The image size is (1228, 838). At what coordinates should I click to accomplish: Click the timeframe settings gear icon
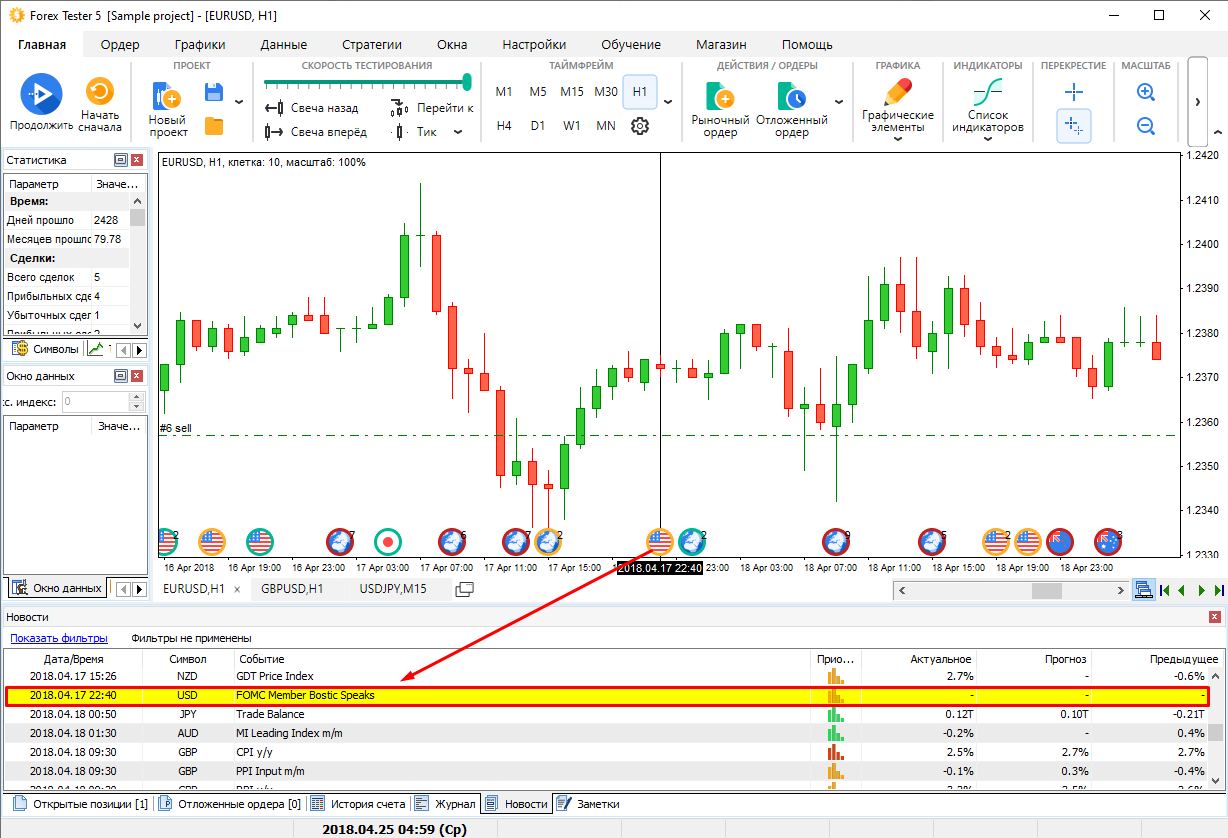(640, 126)
